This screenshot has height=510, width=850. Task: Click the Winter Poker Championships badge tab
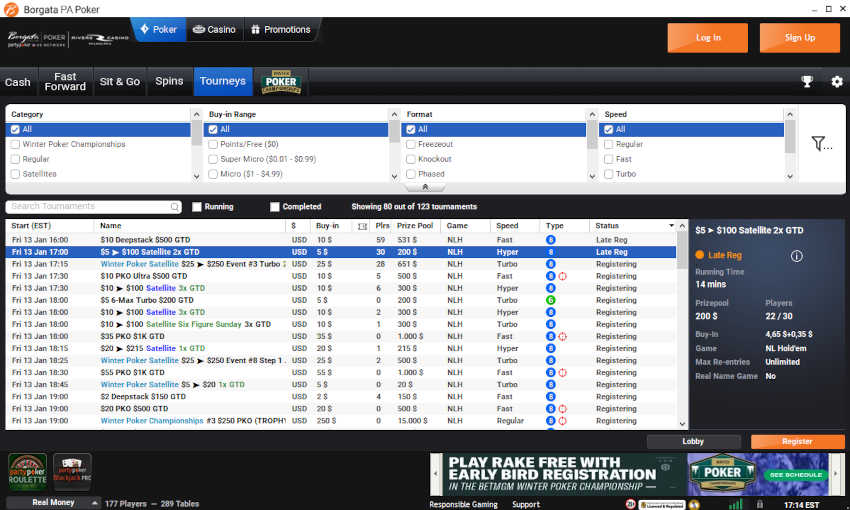[x=281, y=81]
